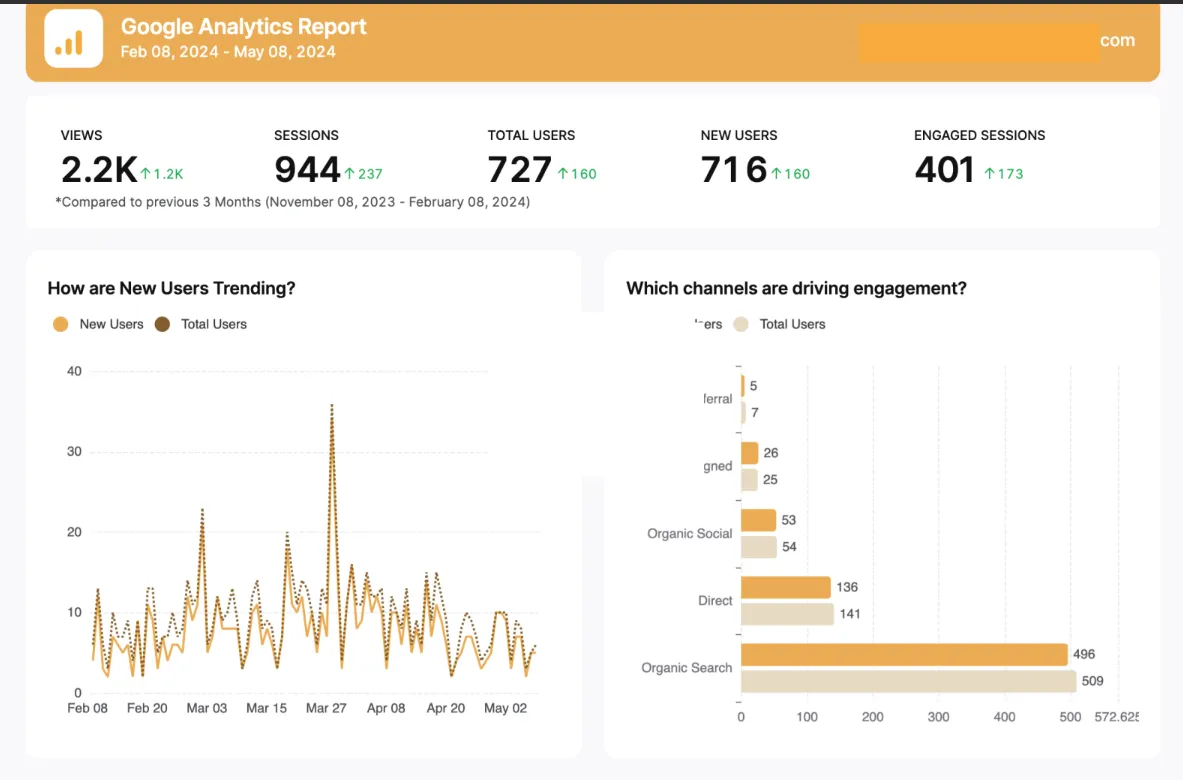Click the Google Analytics Report title
This screenshot has height=780, width=1183.
(243, 27)
